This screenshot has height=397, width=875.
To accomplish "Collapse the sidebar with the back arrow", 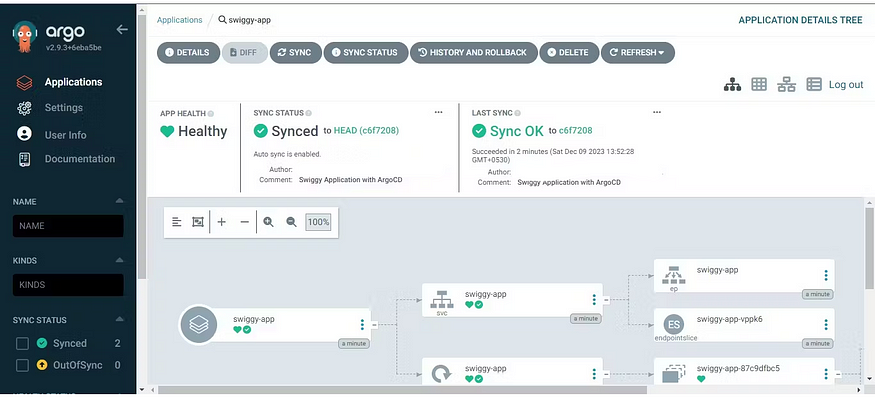I will click(x=122, y=30).
